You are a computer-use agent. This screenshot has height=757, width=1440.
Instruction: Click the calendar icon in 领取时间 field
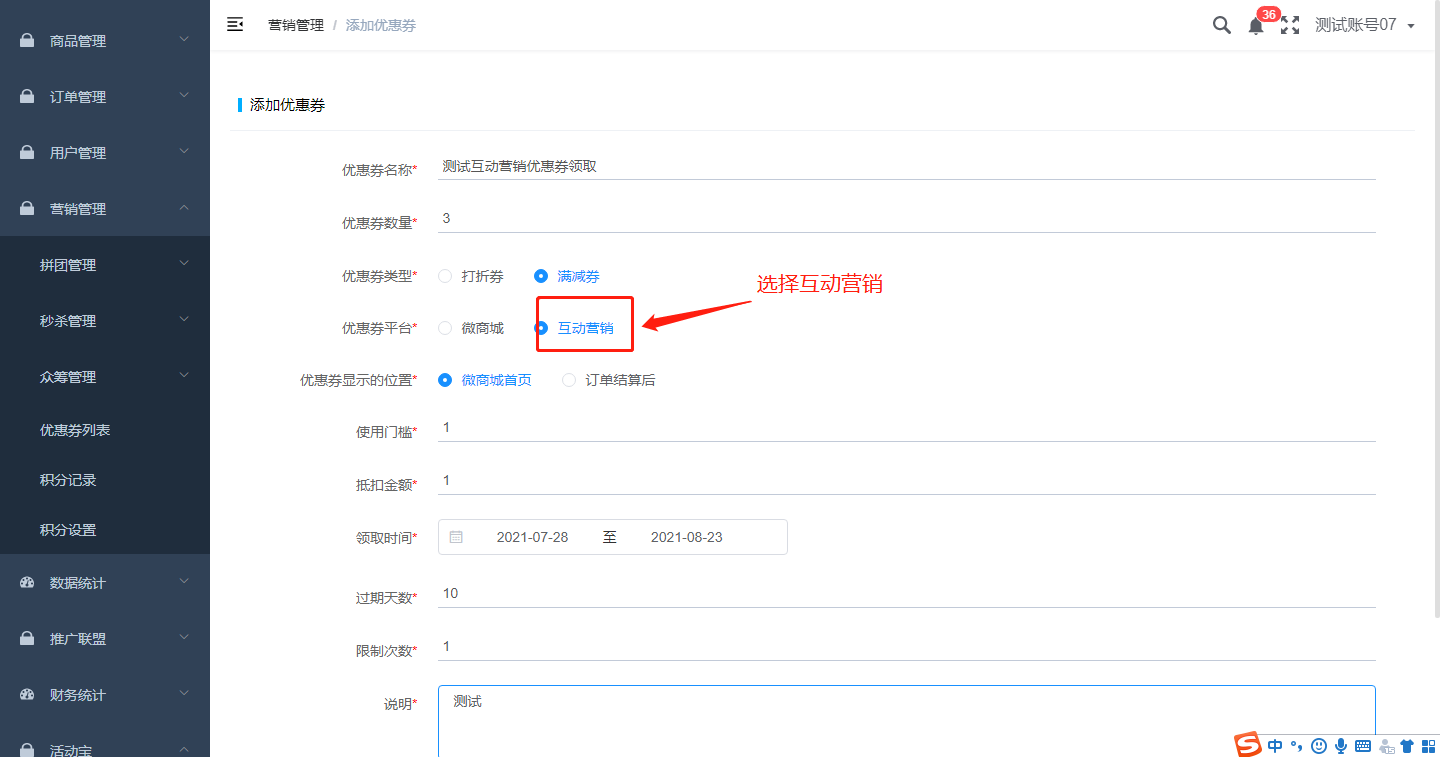click(456, 537)
